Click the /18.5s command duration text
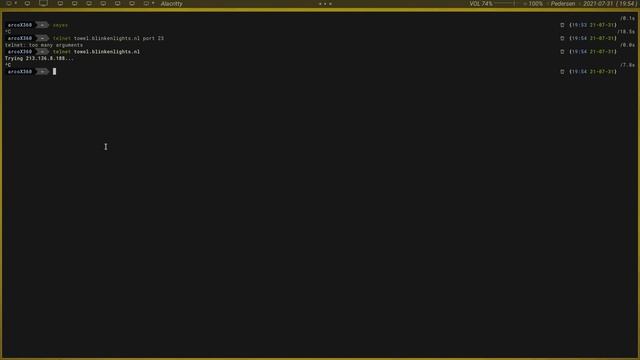Screen dimensions: 640x360 (626, 31)
